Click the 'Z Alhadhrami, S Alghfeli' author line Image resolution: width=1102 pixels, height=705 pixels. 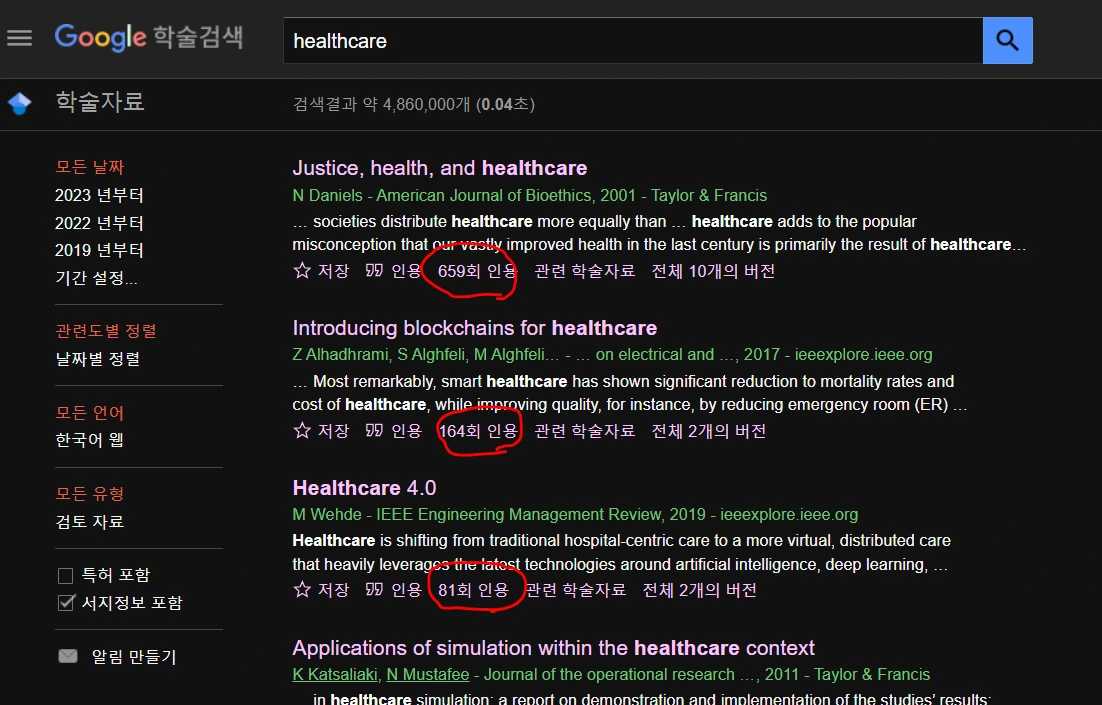pyautogui.click(x=612, y=355)
